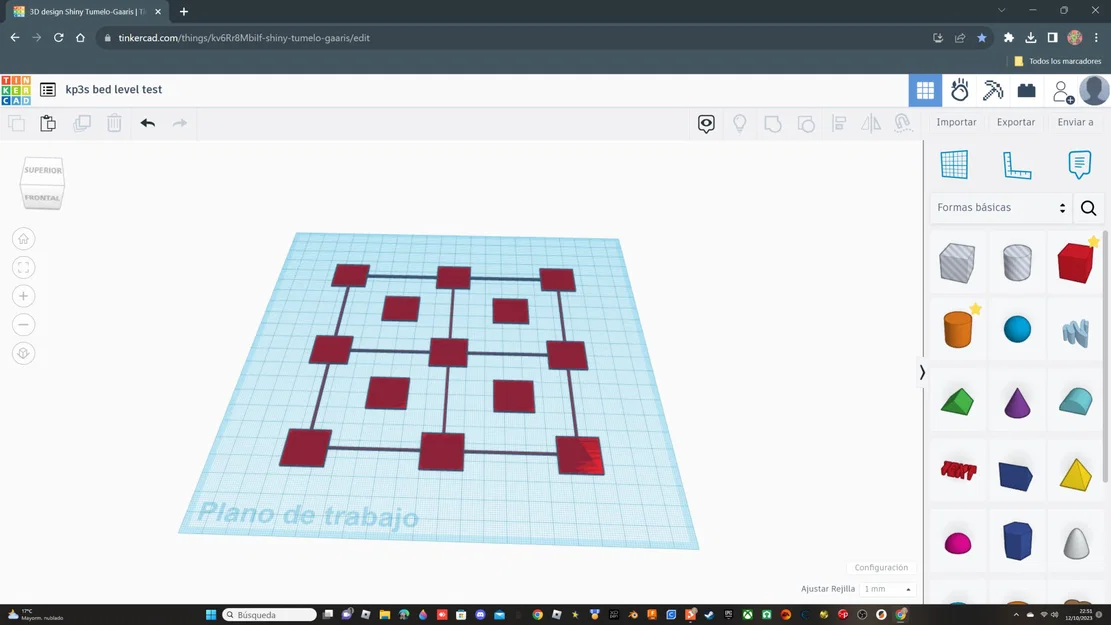Zoom out with the minus icon
The image size is (1111, 625).
pyautogui.click(x=23, y=325)
